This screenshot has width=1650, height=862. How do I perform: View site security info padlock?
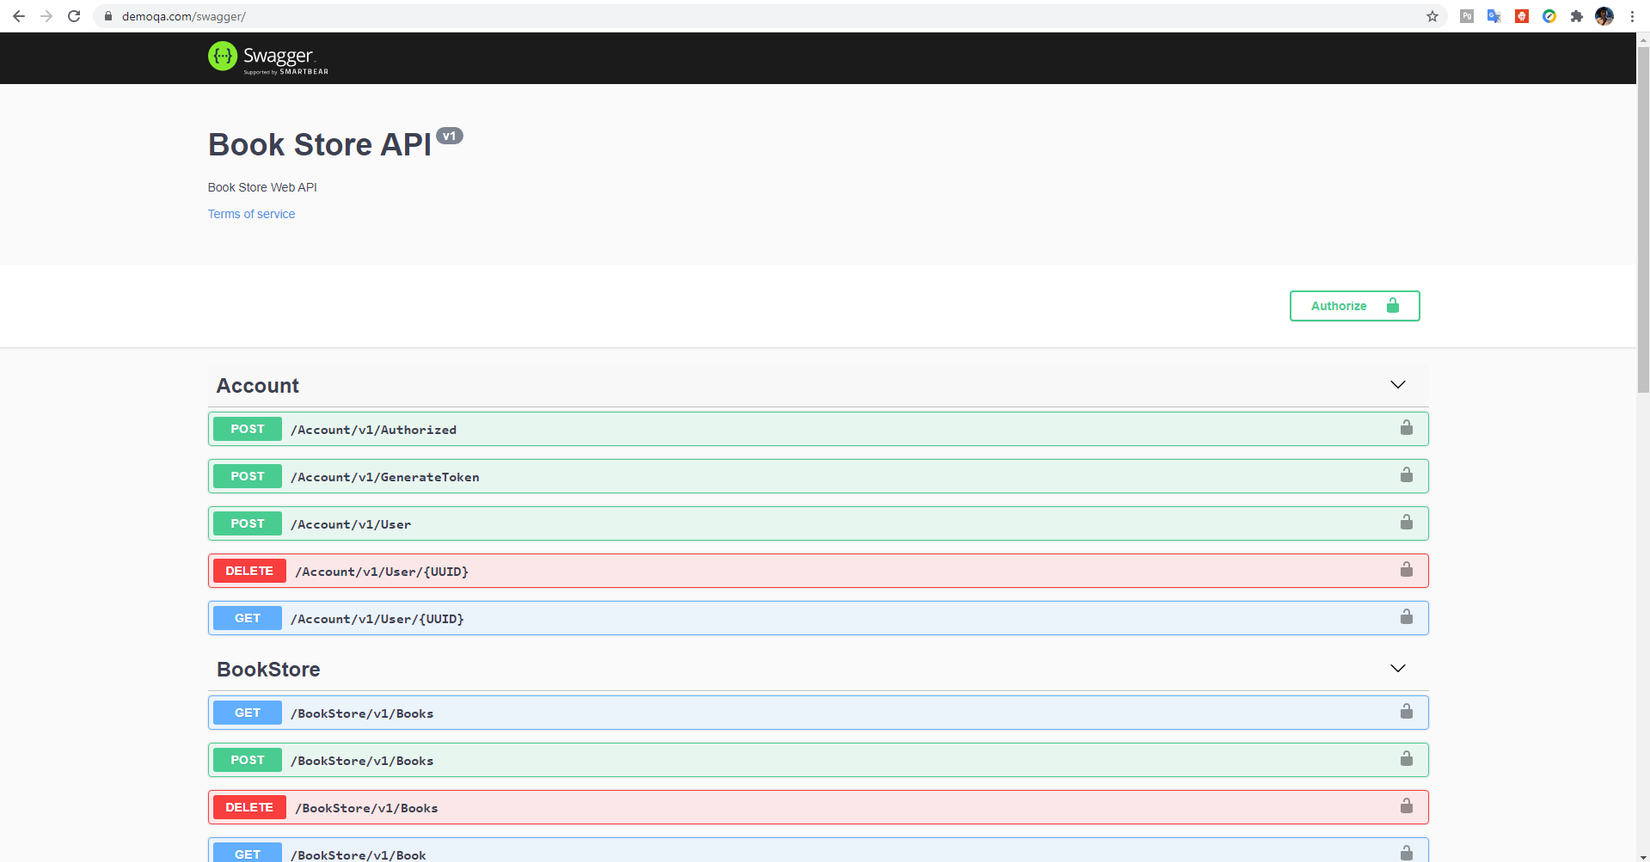pyautogui.click(x=108, y=16)
